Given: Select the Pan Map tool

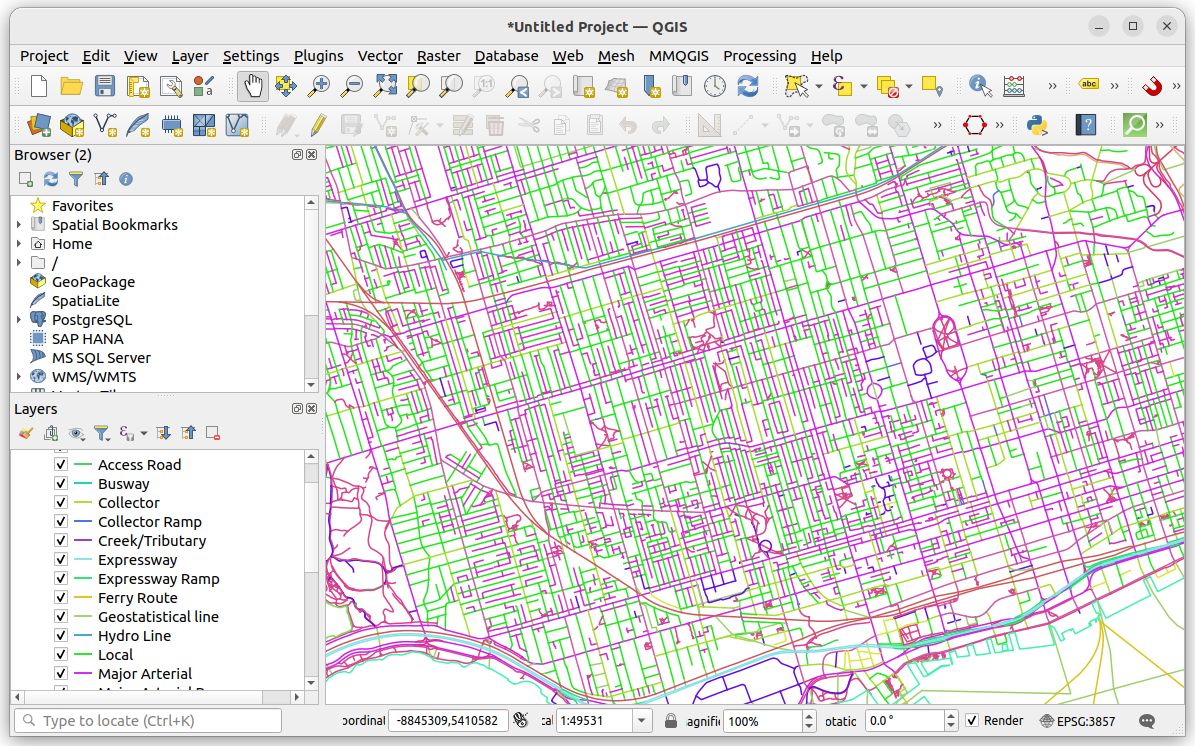Looking at the screenshot, I should pyautogui.click(x=252, y=86).
